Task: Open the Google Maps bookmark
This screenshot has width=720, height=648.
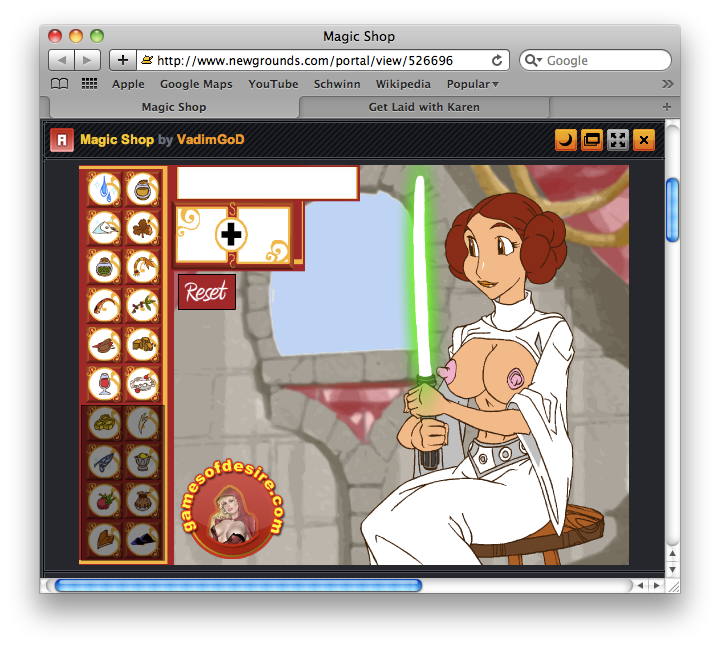Action: pos(196,84)
